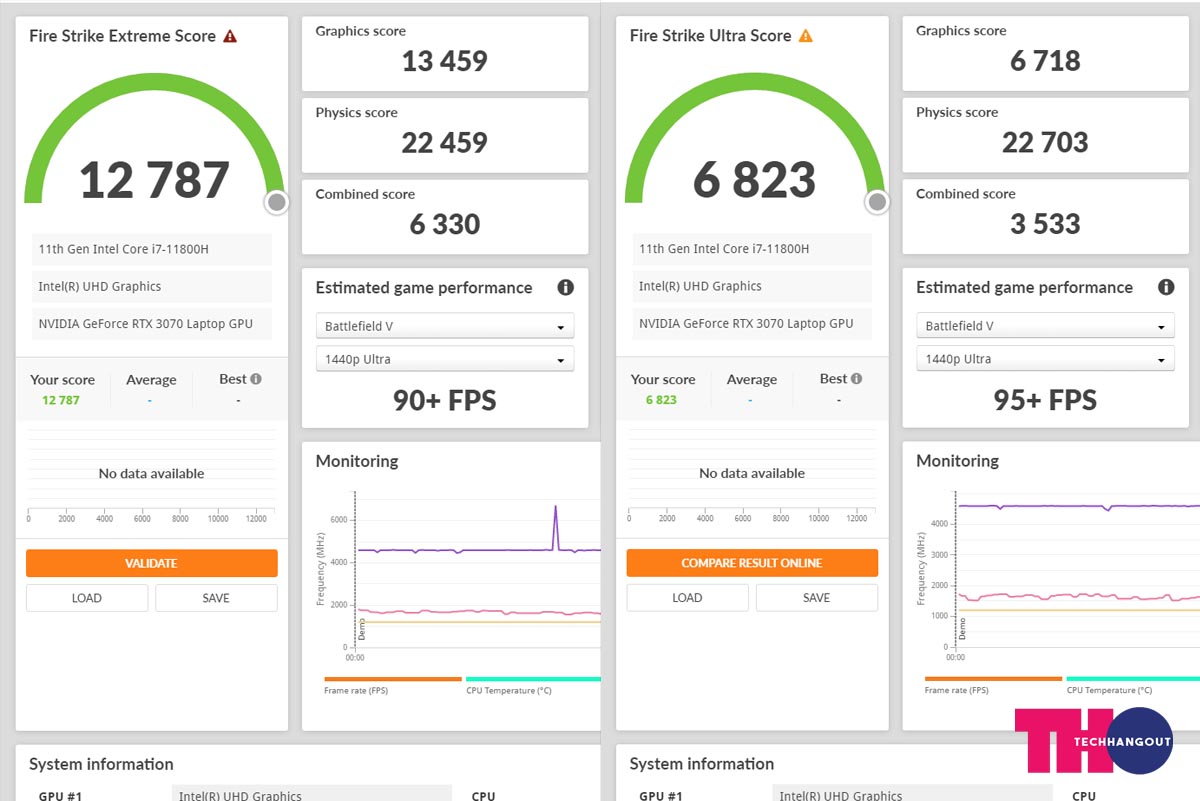Click the Physics score 22 703 value

[1045, 143]
